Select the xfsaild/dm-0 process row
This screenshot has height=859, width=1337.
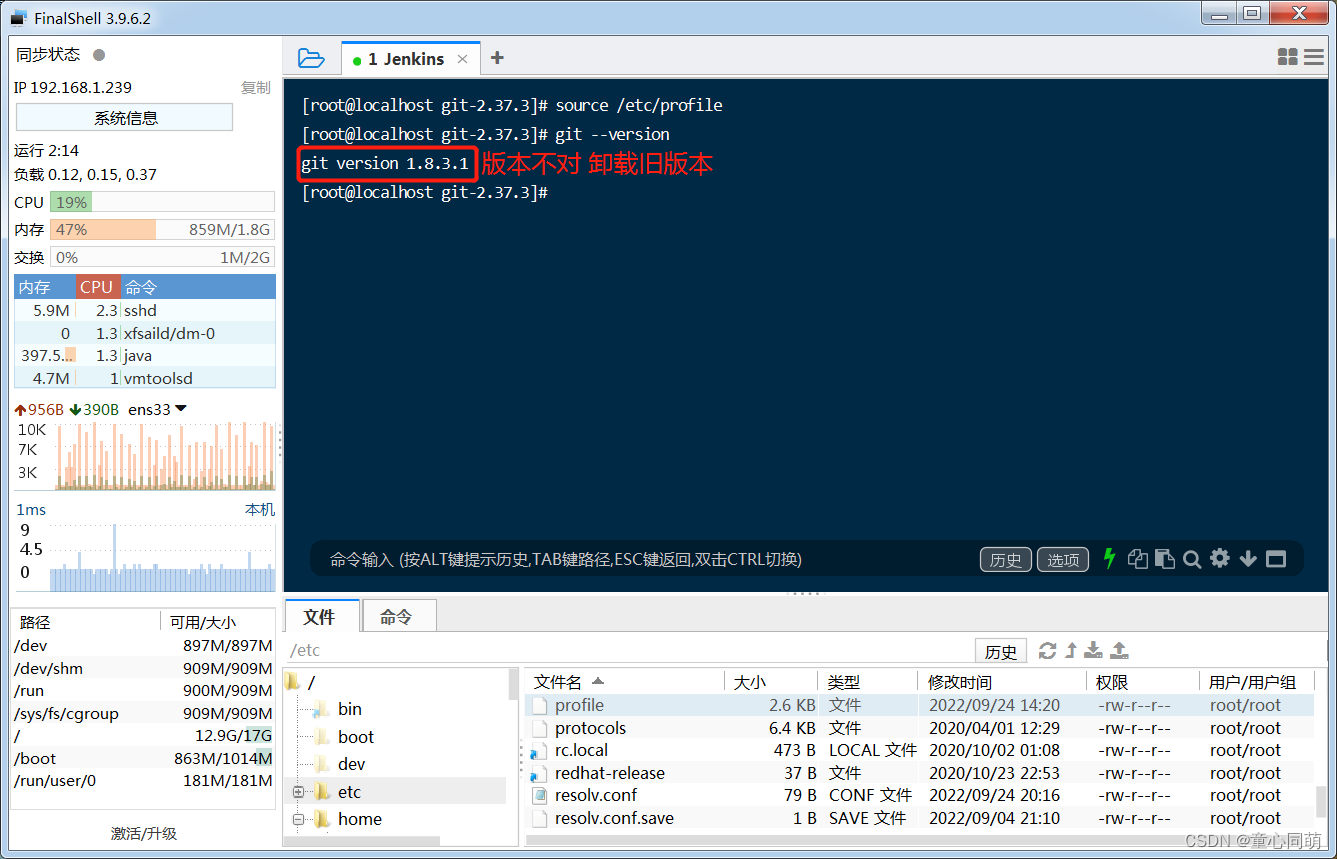pos(145,333)
